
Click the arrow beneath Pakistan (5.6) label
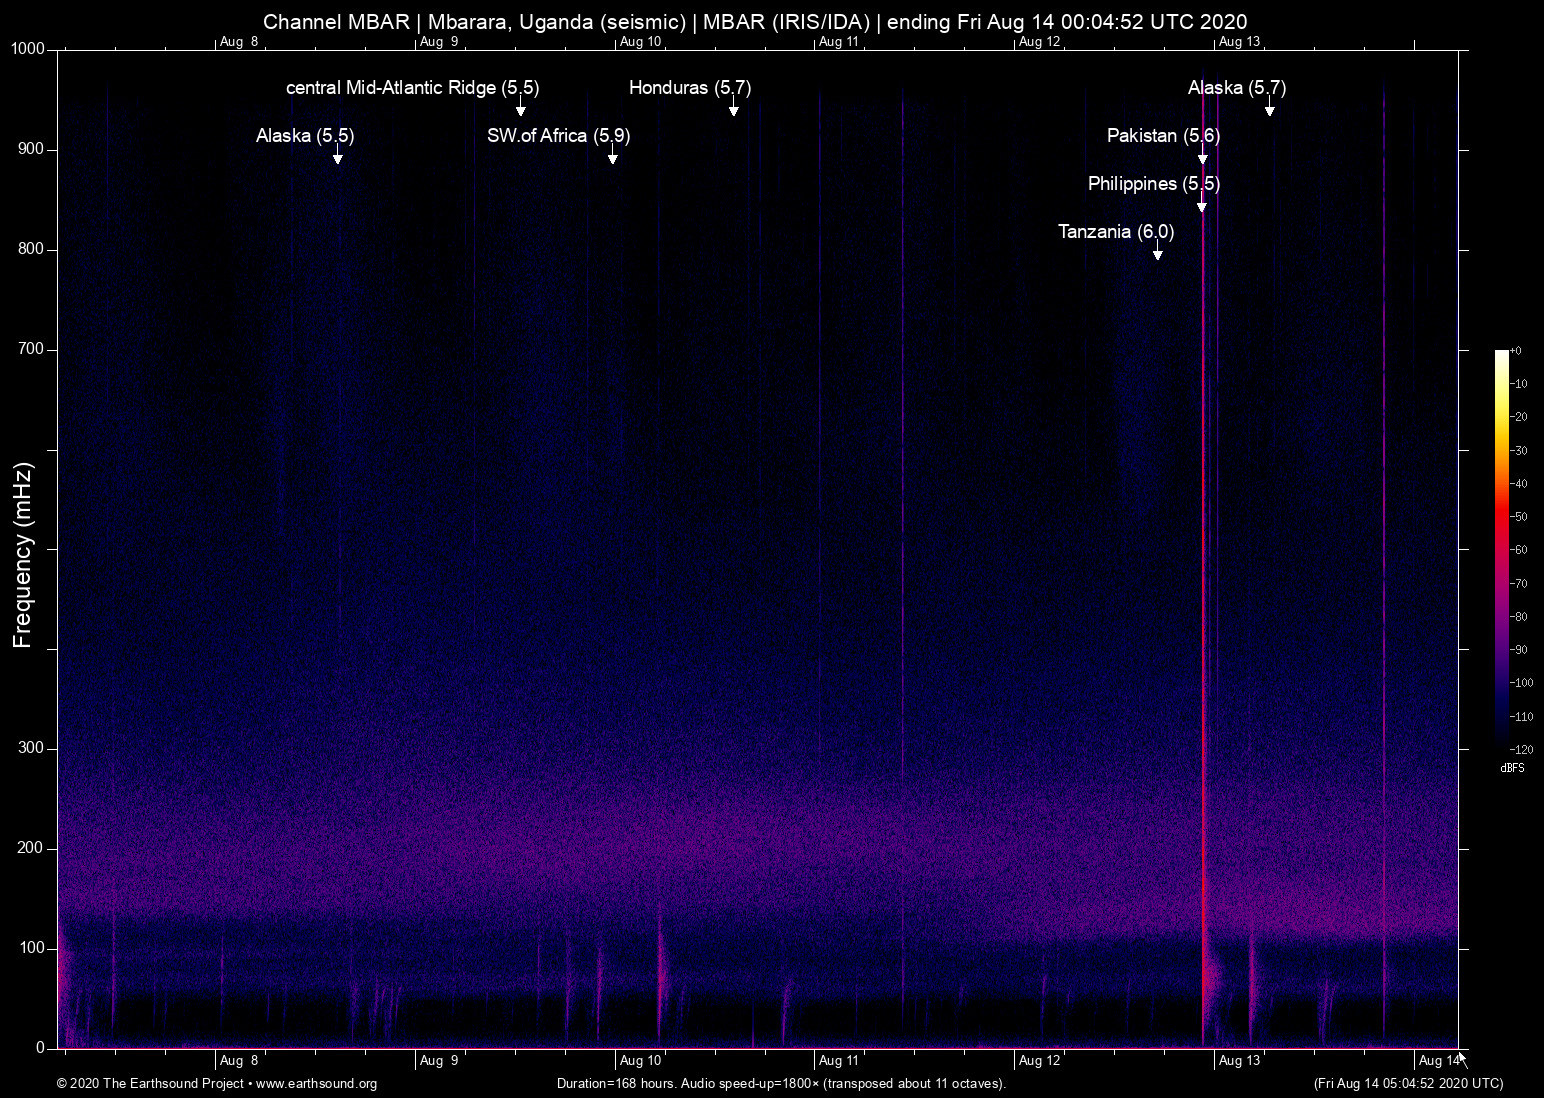(1202, 156)
